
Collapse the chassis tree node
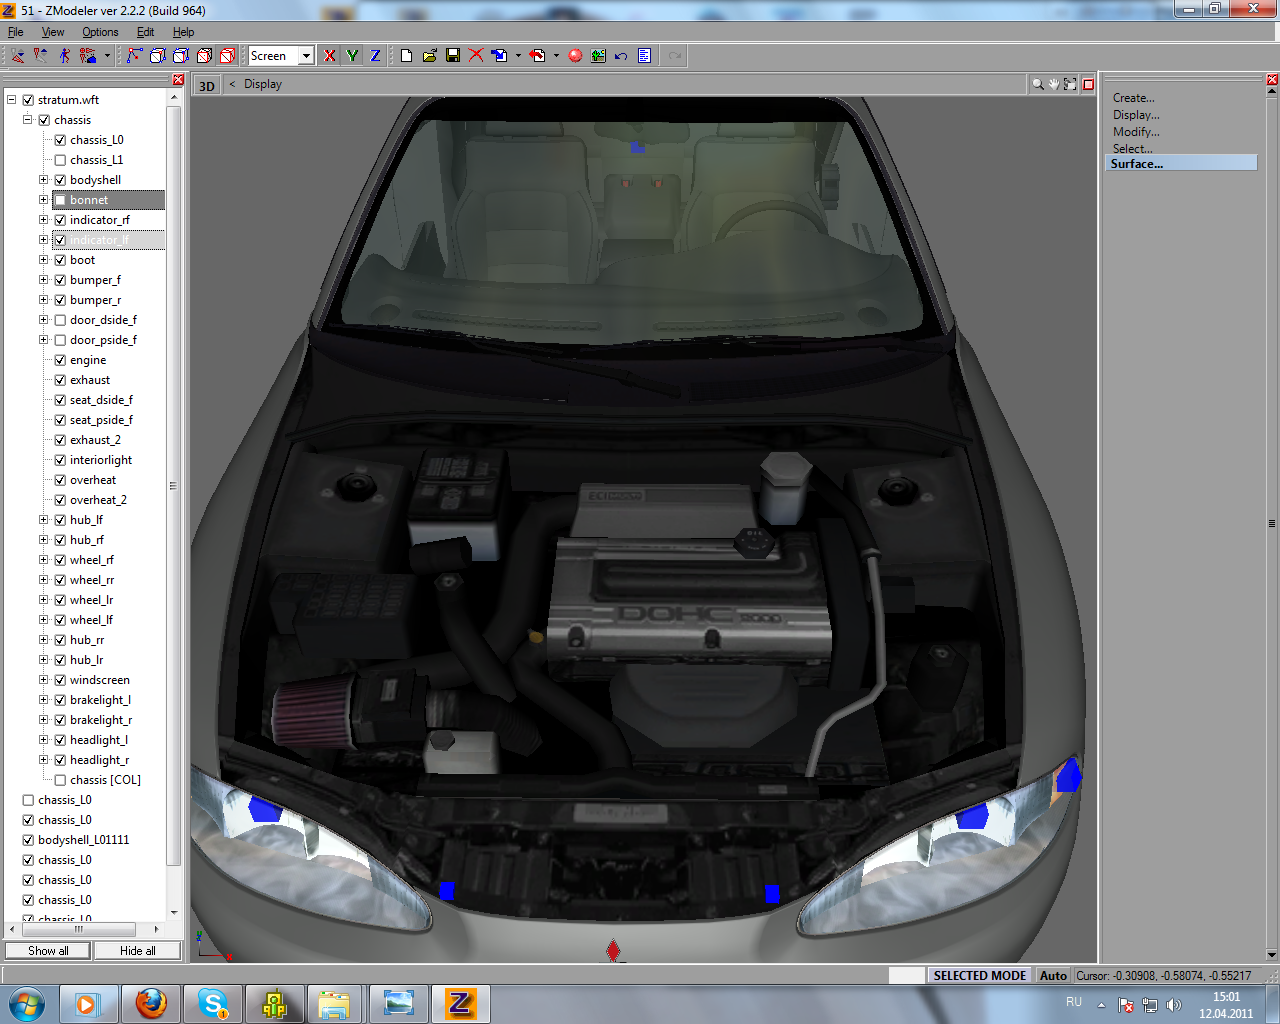[28, 120]
